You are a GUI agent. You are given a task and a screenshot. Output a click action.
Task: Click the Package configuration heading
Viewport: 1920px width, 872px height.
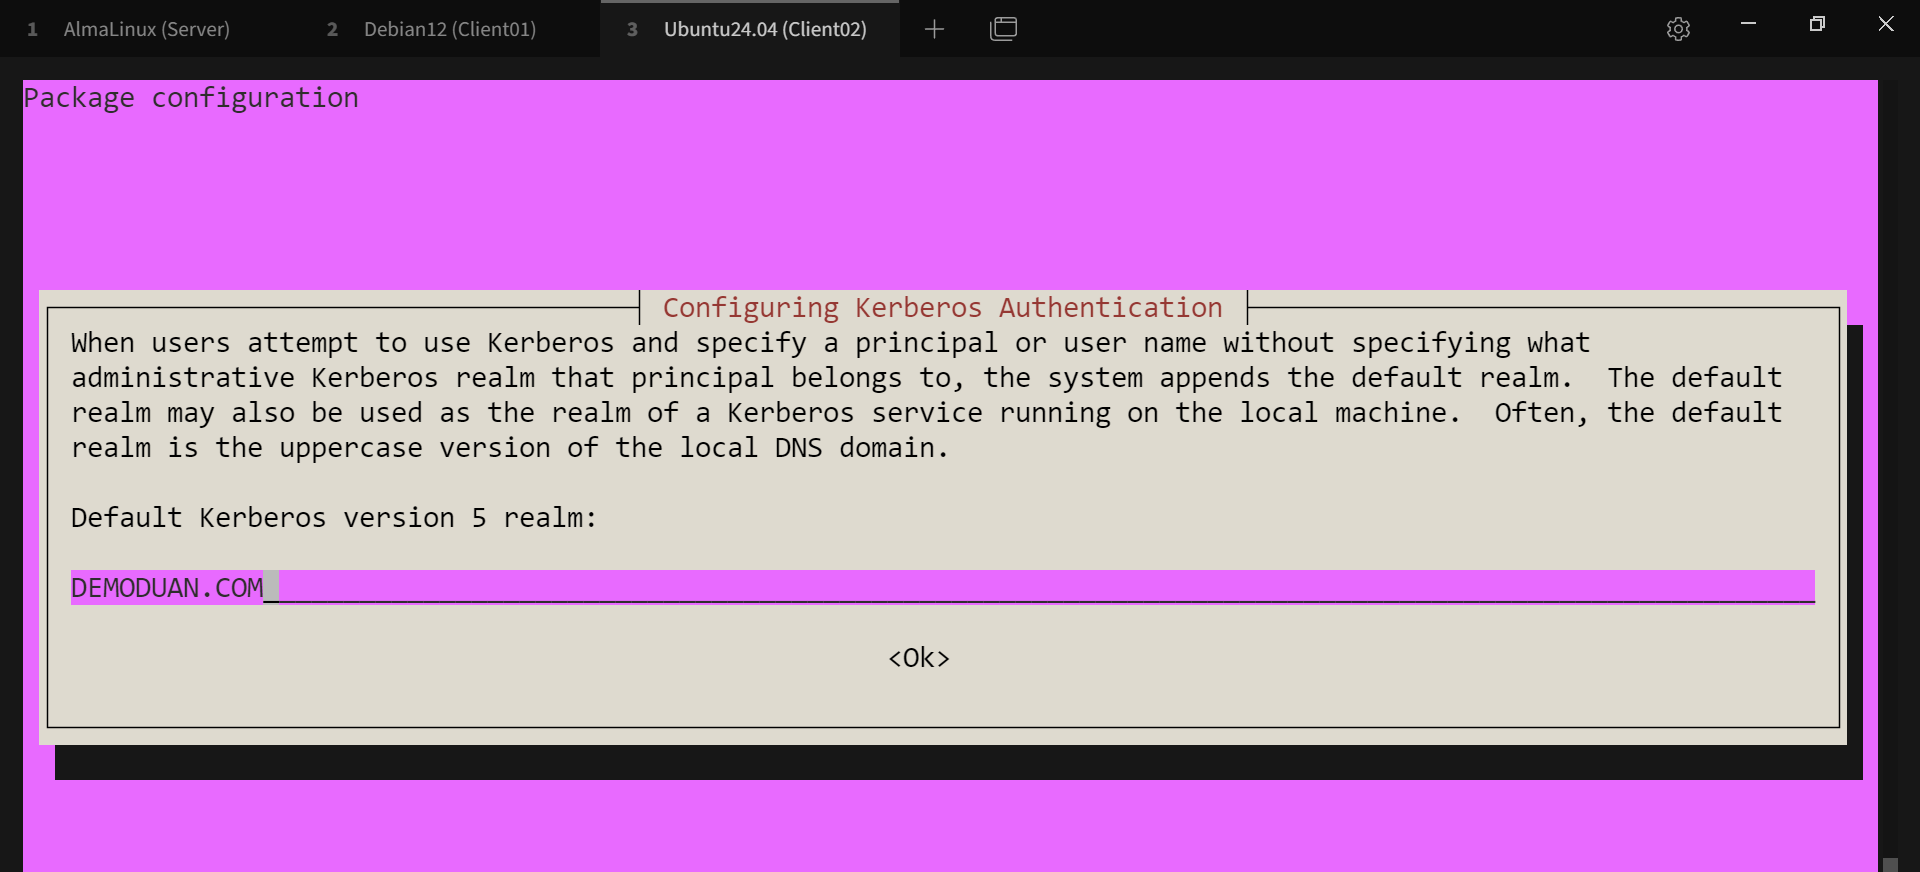pos(191,98)
